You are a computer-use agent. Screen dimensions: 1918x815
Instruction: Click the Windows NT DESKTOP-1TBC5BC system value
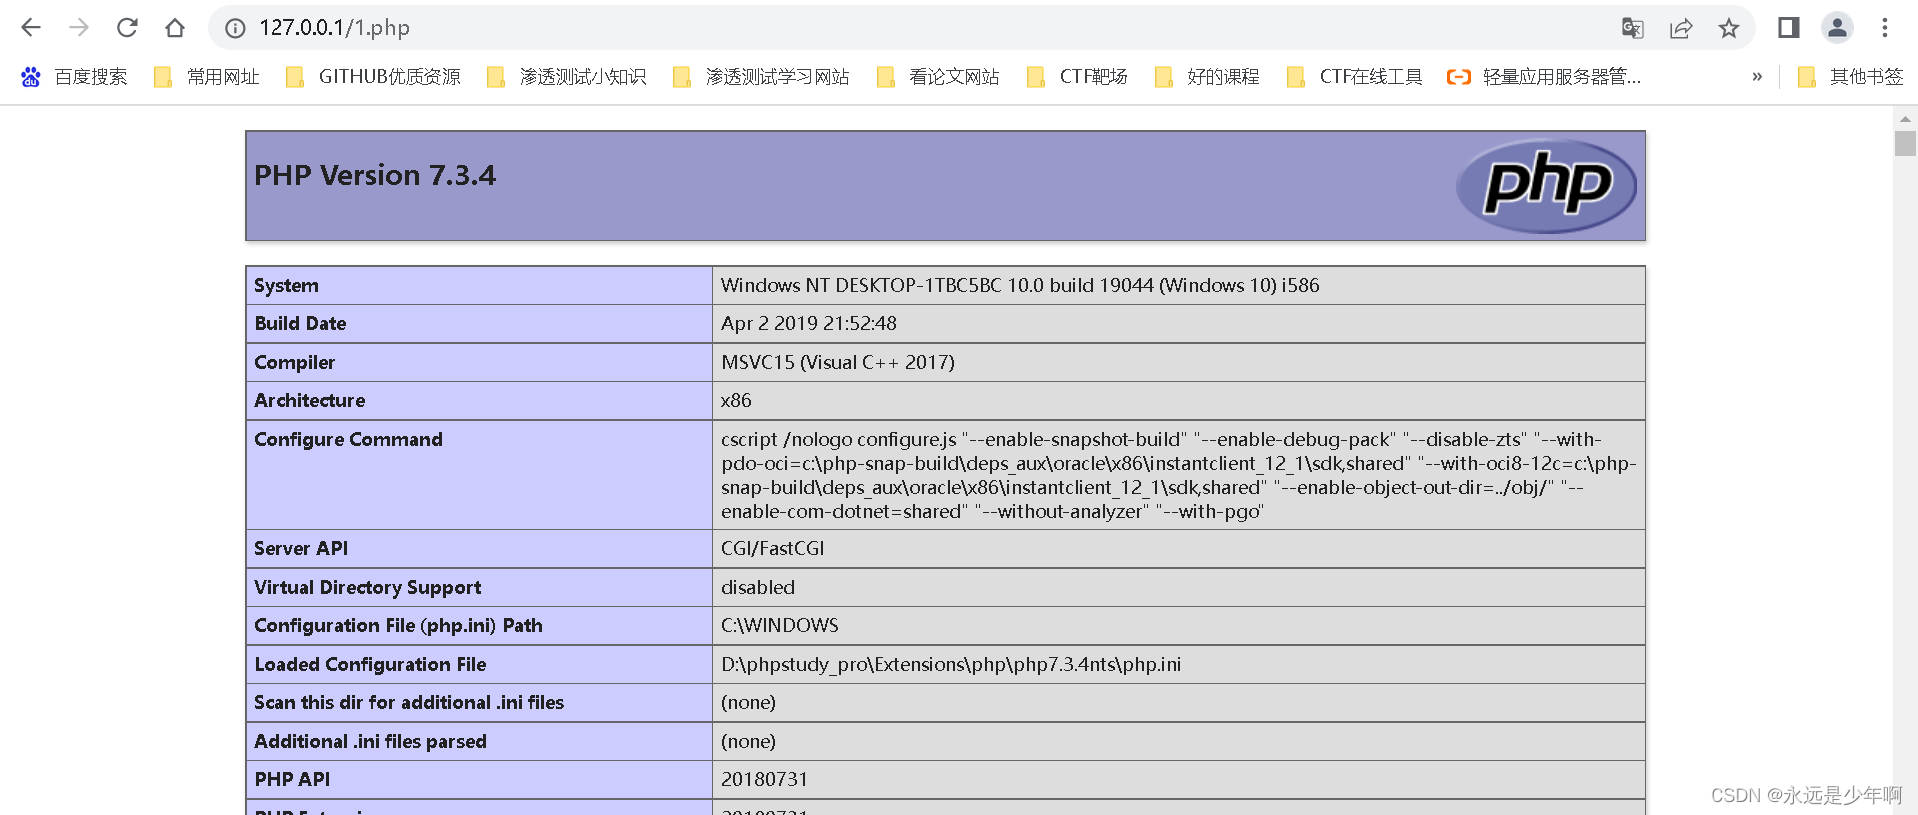click(1020, 285)
